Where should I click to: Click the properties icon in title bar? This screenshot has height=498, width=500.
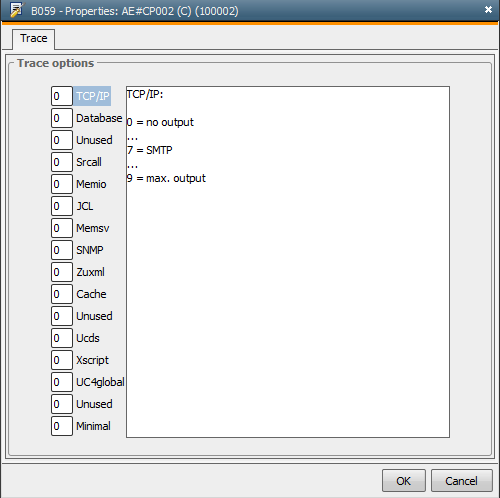16,10
